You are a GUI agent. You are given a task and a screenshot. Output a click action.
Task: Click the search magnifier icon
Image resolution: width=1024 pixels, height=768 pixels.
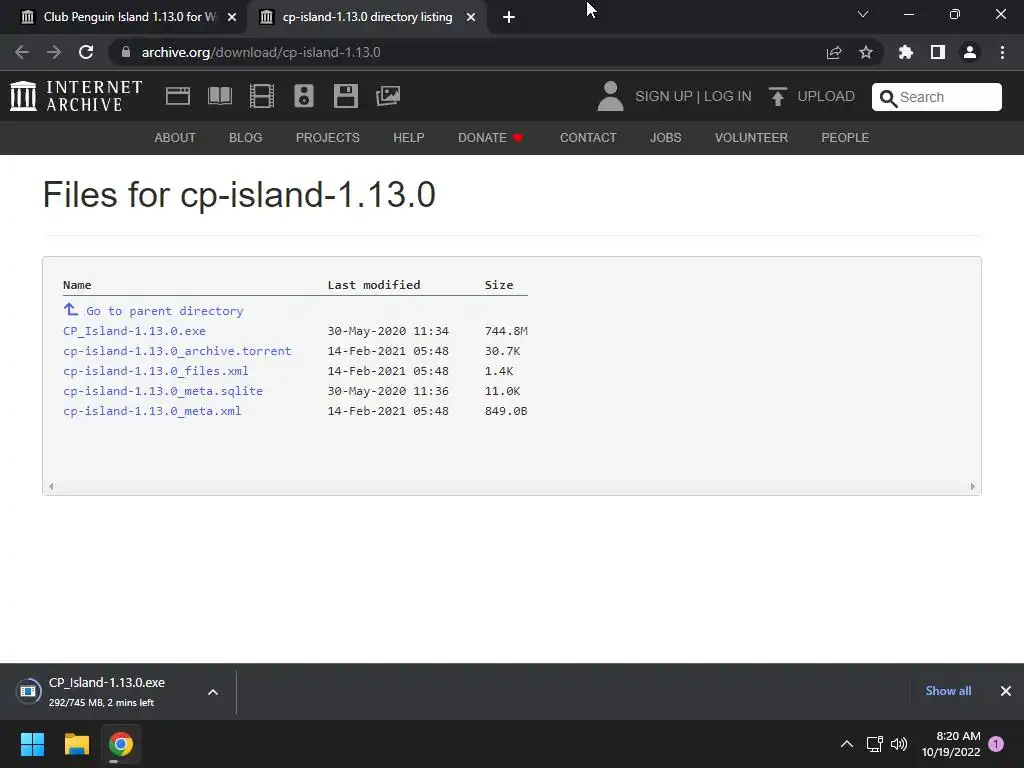point(888,98)
